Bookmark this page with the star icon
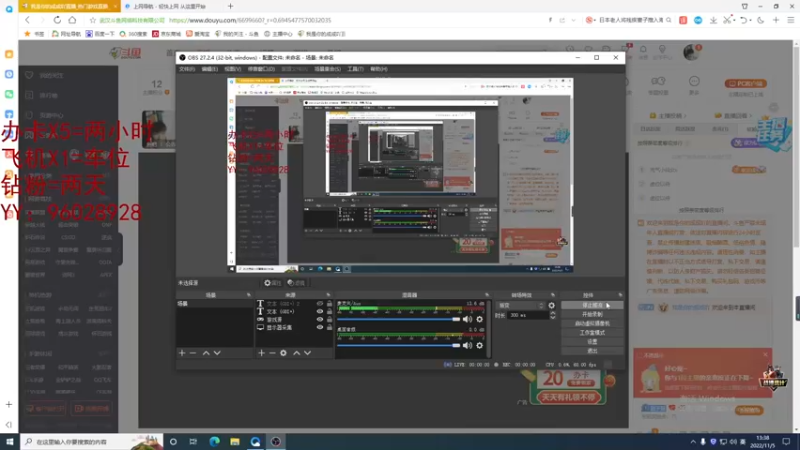This screenshot has height=450, width=800. coord(92,20)
